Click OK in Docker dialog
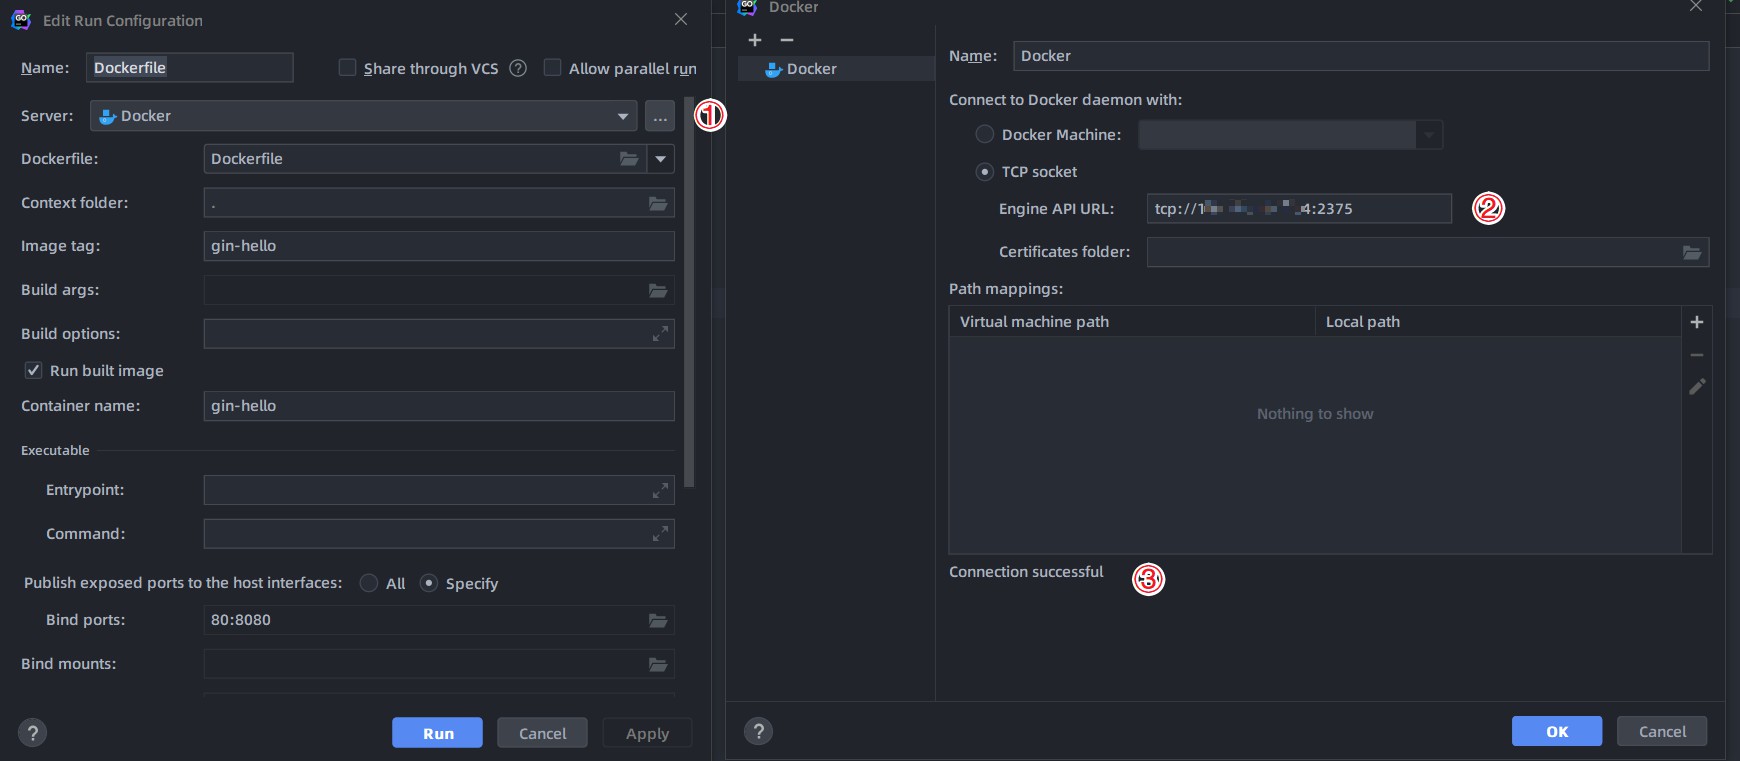The height and width of the screenshot is (761, 1740). click(1556, 731)
